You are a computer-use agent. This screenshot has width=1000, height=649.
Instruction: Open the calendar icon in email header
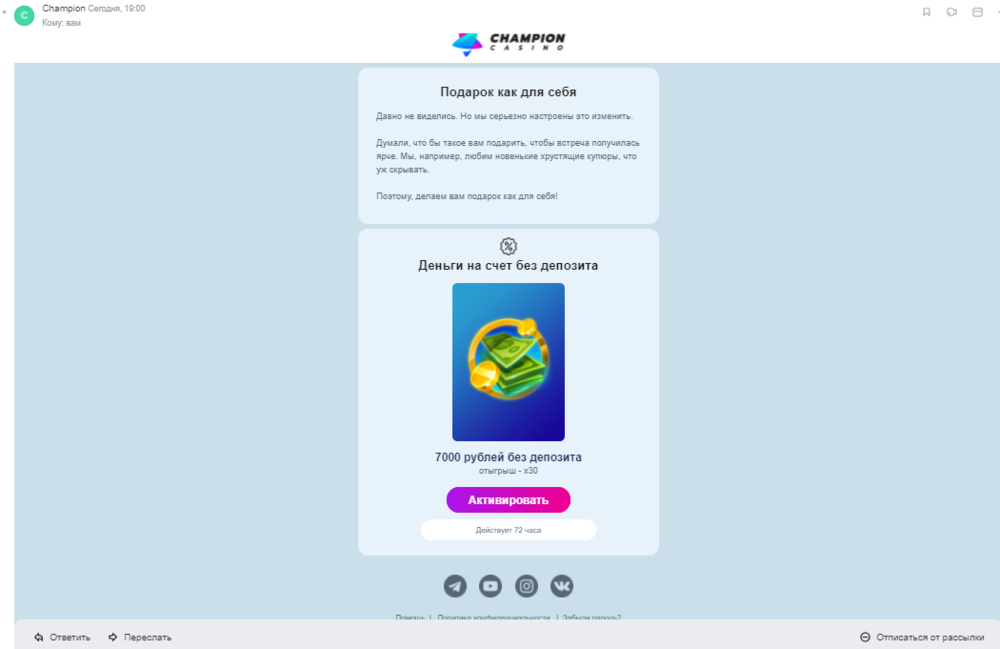pos(977,12)
